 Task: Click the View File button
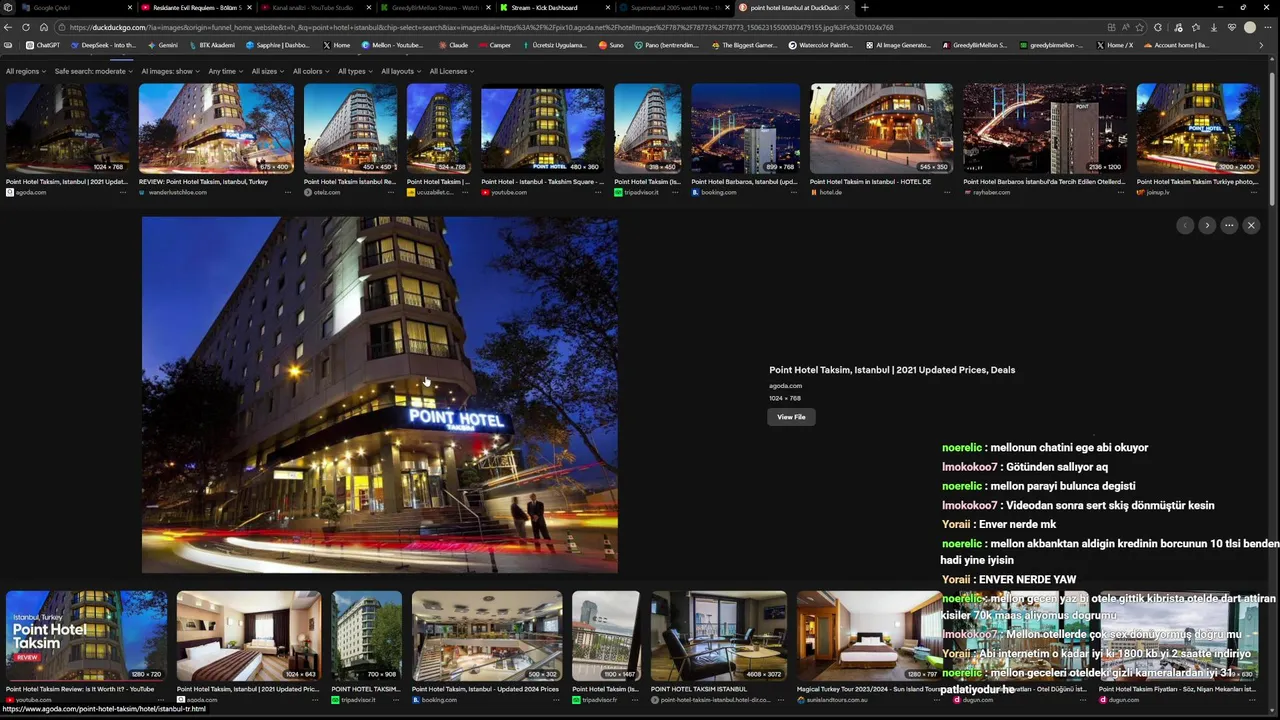coord(791,417)
